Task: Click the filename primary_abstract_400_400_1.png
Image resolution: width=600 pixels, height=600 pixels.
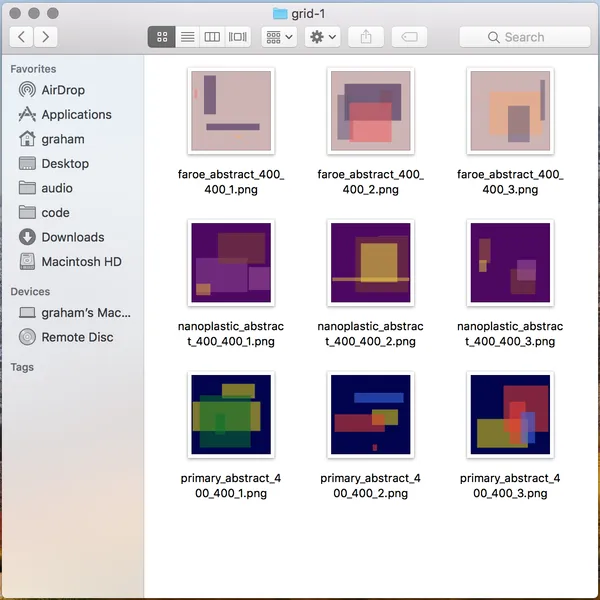Action: point(231,486)
